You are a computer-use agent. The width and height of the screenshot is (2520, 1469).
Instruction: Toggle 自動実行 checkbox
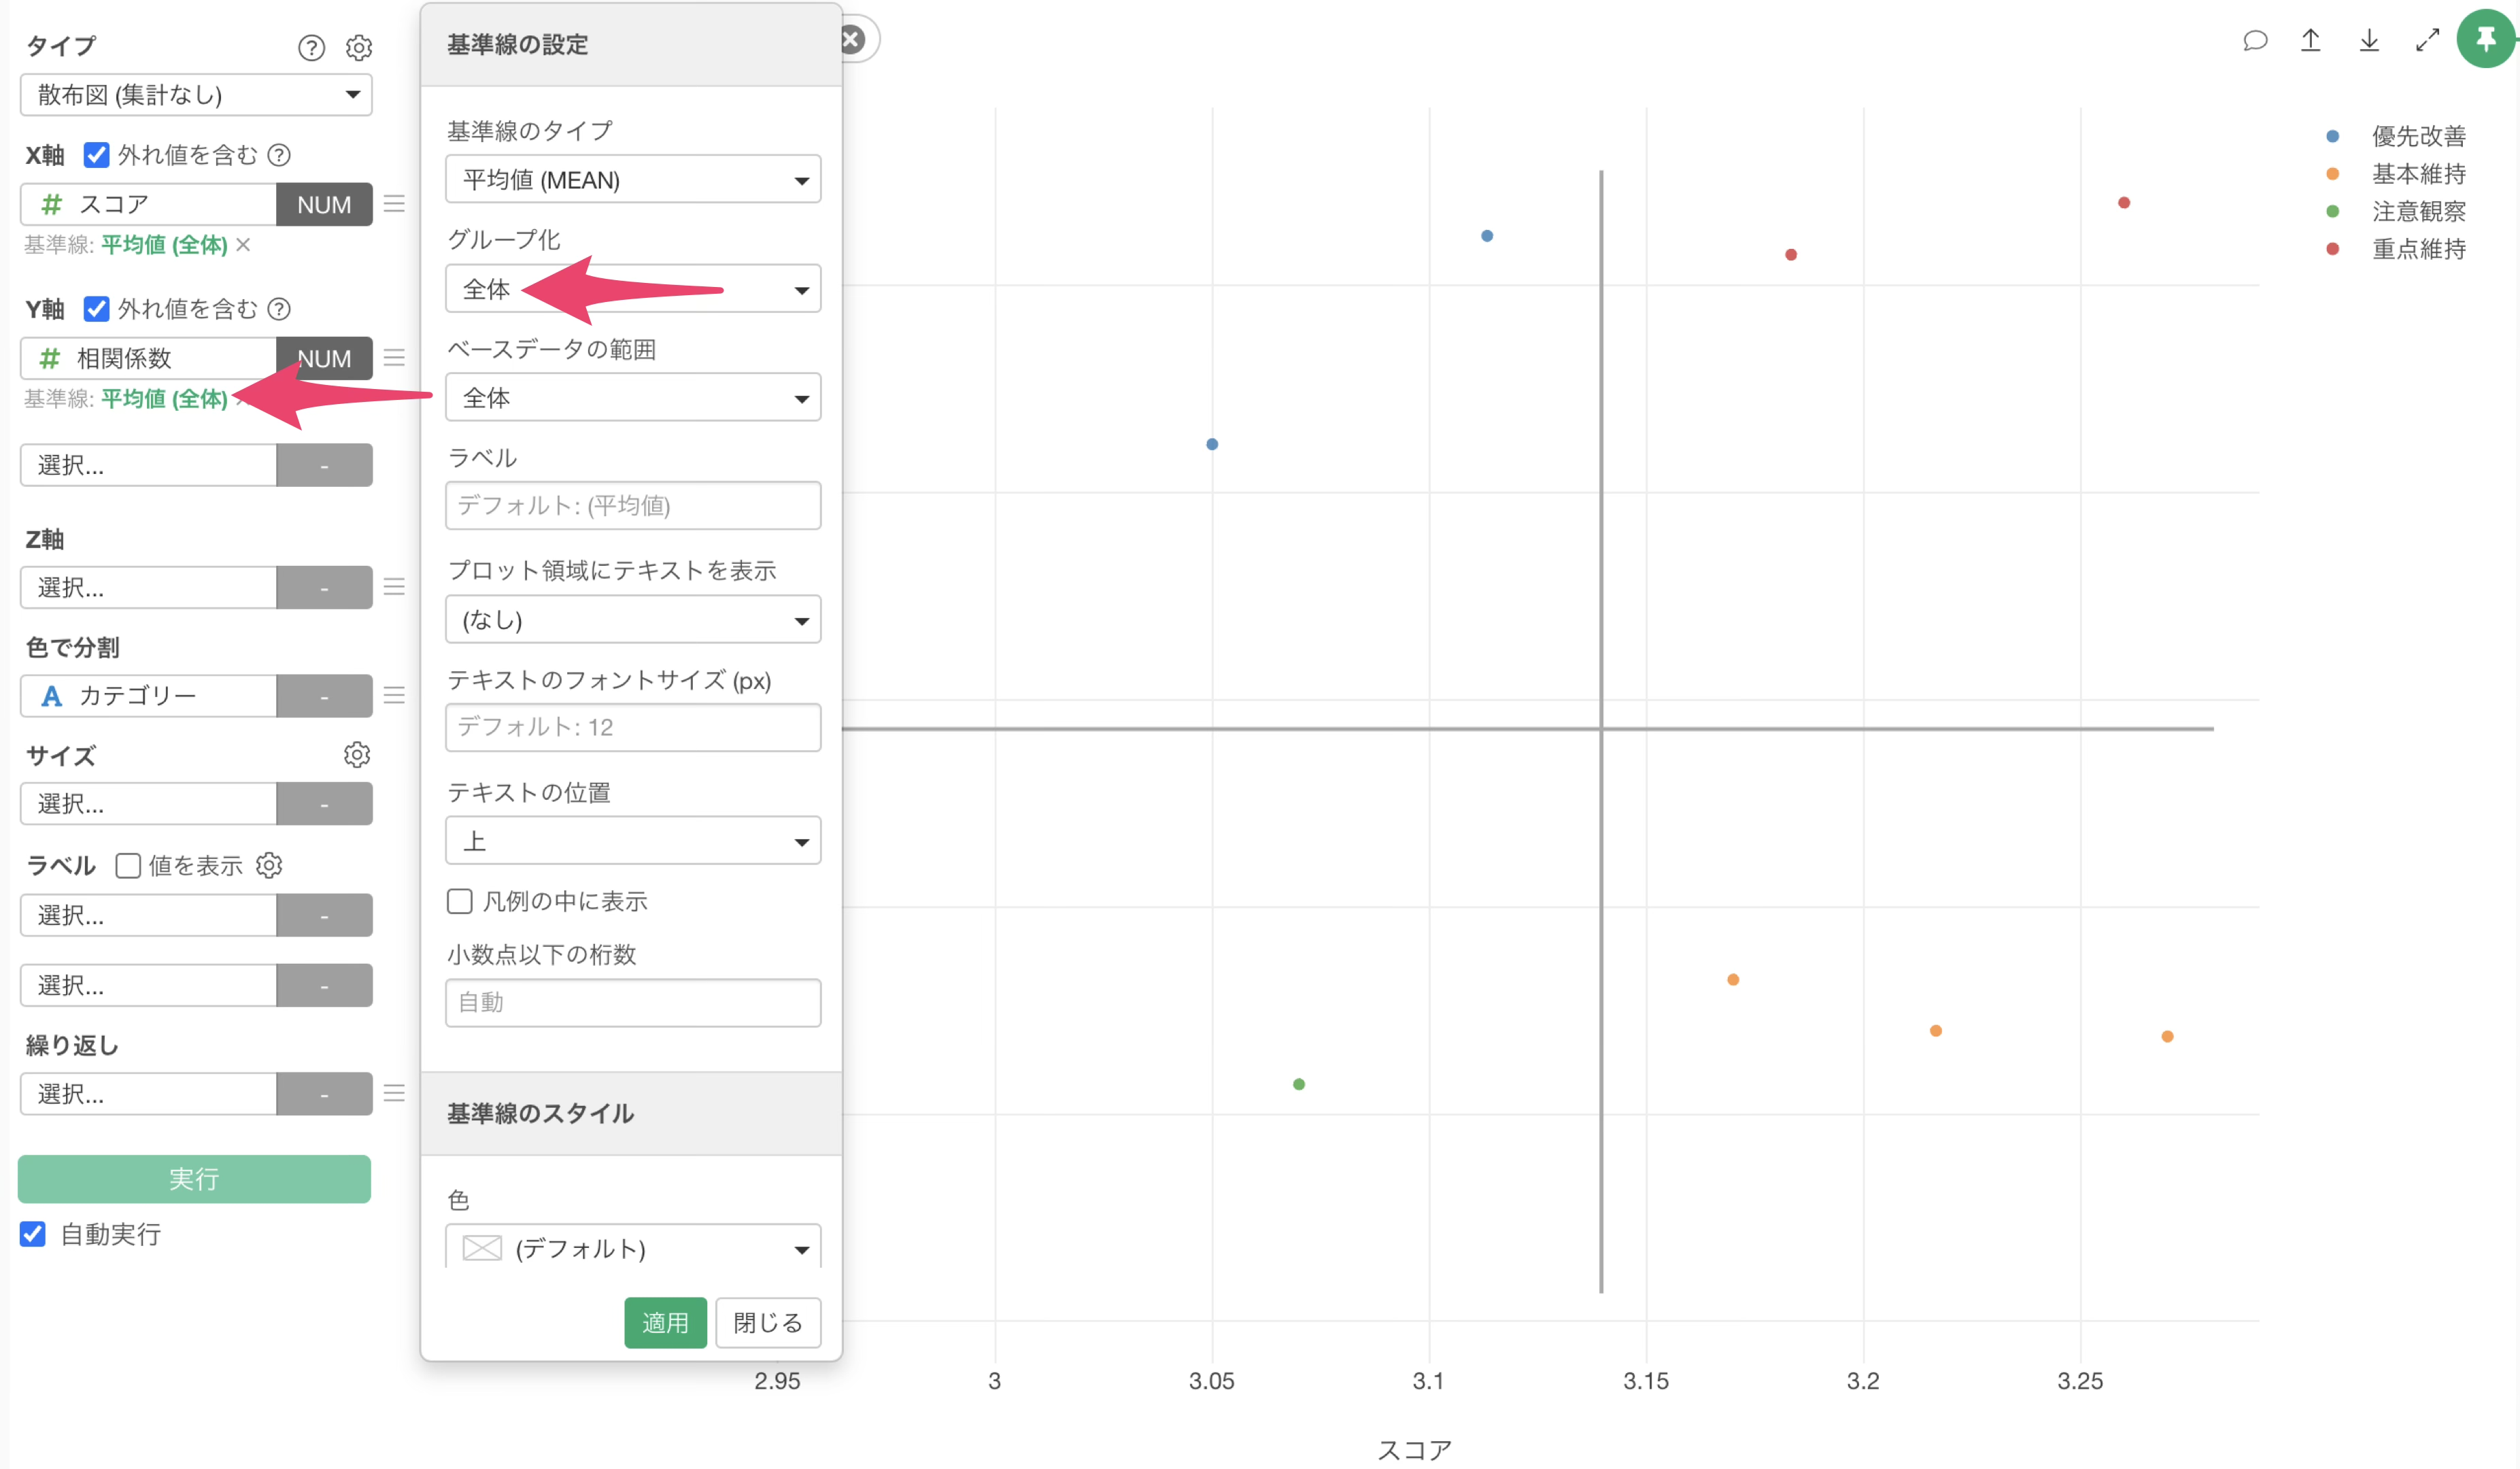click(x=33, y=1234)
